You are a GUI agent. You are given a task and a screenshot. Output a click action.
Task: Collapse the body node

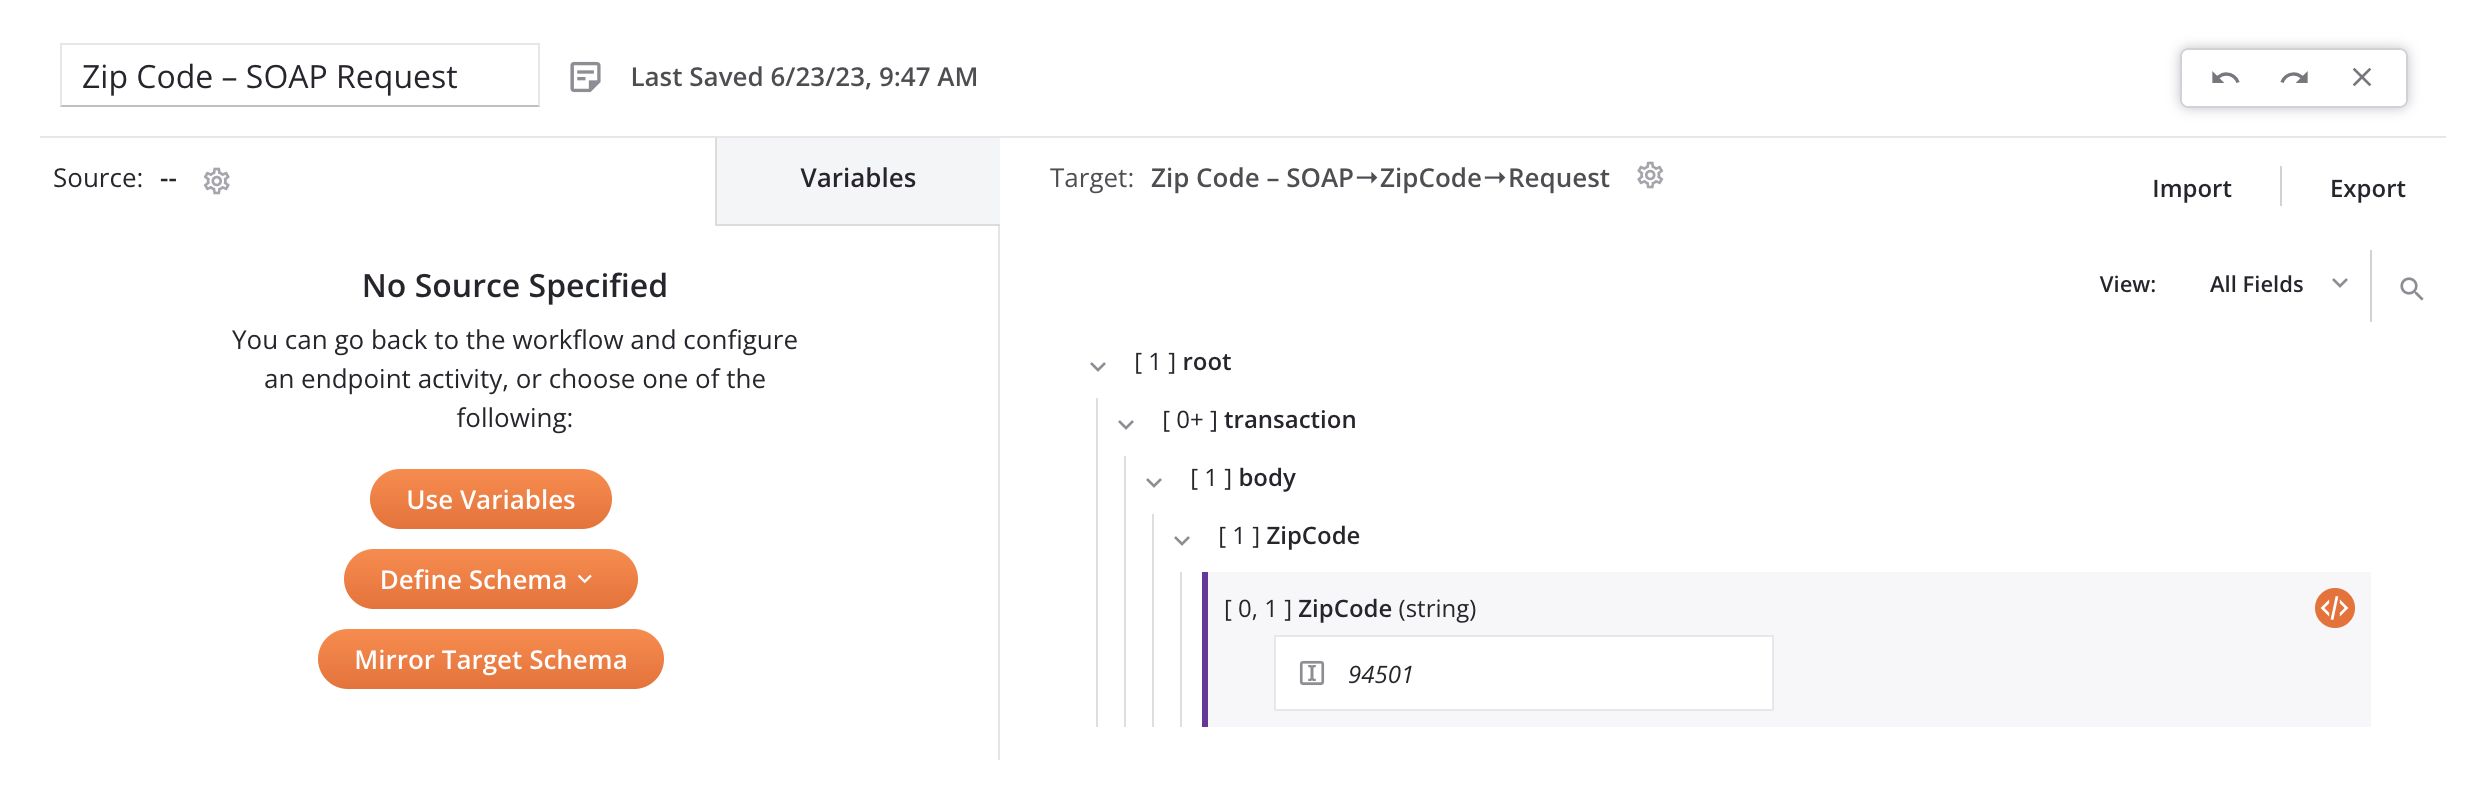click(x=1154, y=482)
